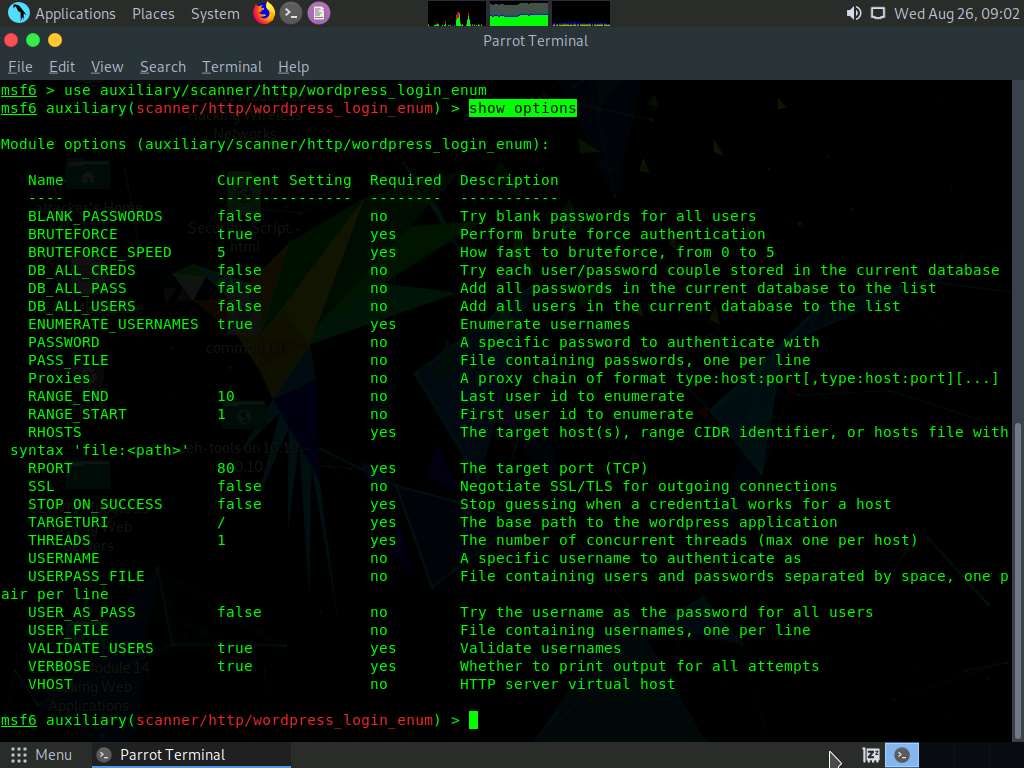This screenshot has height=768, width=1024.
Task: Click the volume icon in the system tray
Action: tap(852, 13)
